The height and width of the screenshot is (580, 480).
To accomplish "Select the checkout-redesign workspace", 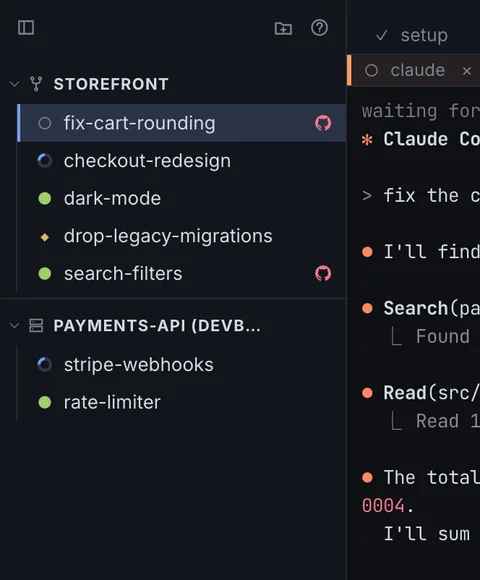I will tap(182, 161).
